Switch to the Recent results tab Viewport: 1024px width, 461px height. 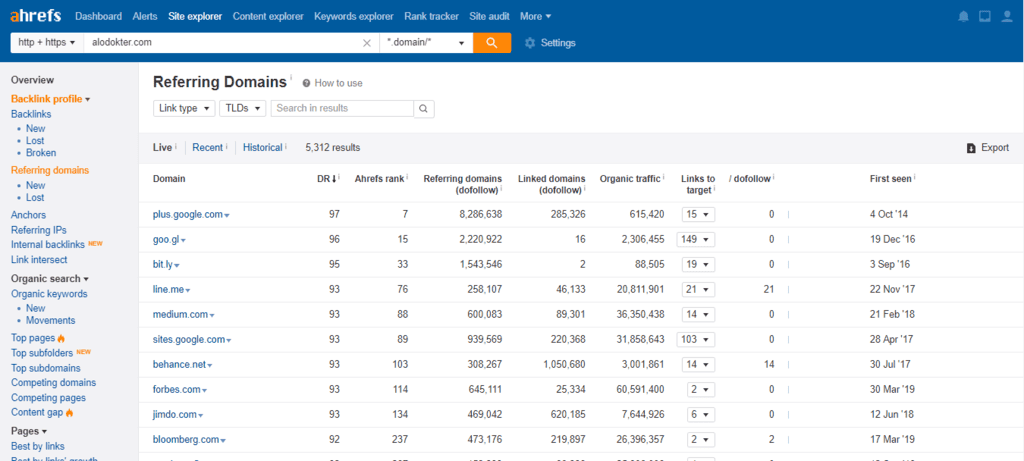click(208, 148)
